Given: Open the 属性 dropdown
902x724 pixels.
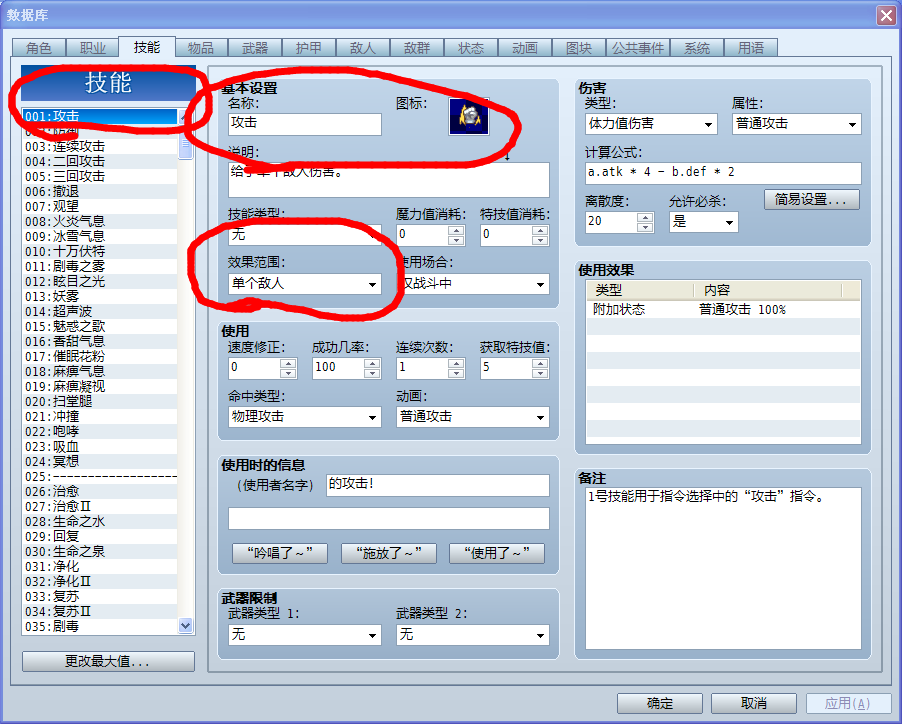Looking at the screenshot, I should point(797,124).
